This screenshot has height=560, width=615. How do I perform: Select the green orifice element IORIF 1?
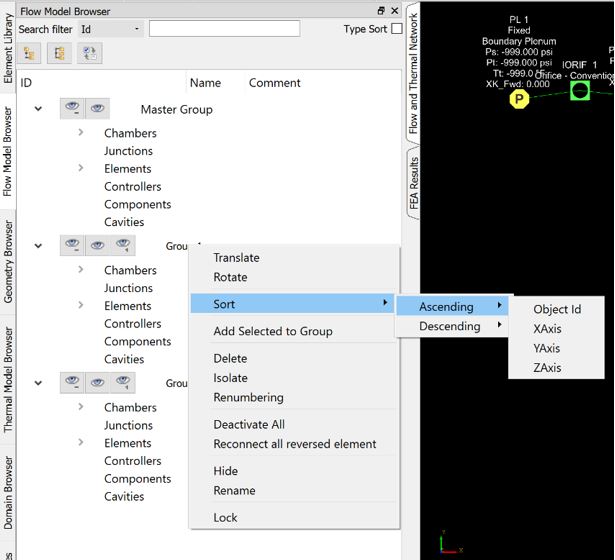(x=580, y=91)
